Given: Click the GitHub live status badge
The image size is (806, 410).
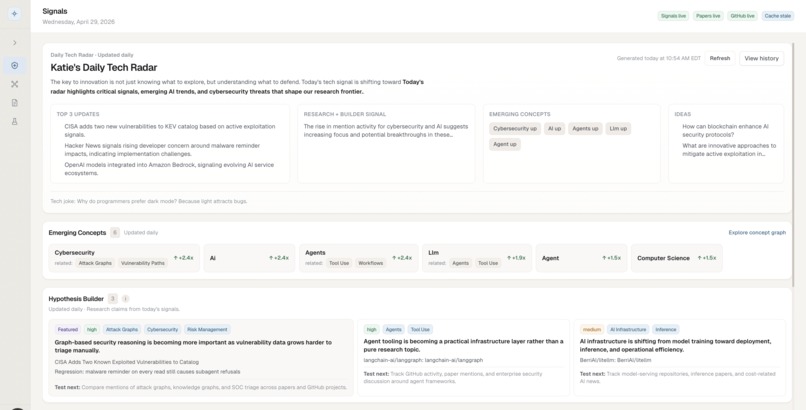Looking at the screenshot, I should 742,16.
